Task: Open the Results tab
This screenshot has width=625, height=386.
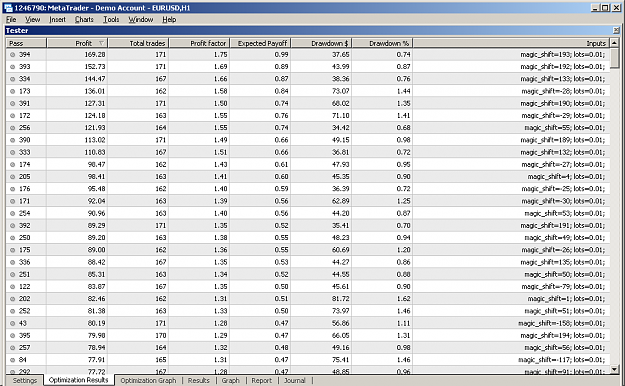Action: coord(199,380)
